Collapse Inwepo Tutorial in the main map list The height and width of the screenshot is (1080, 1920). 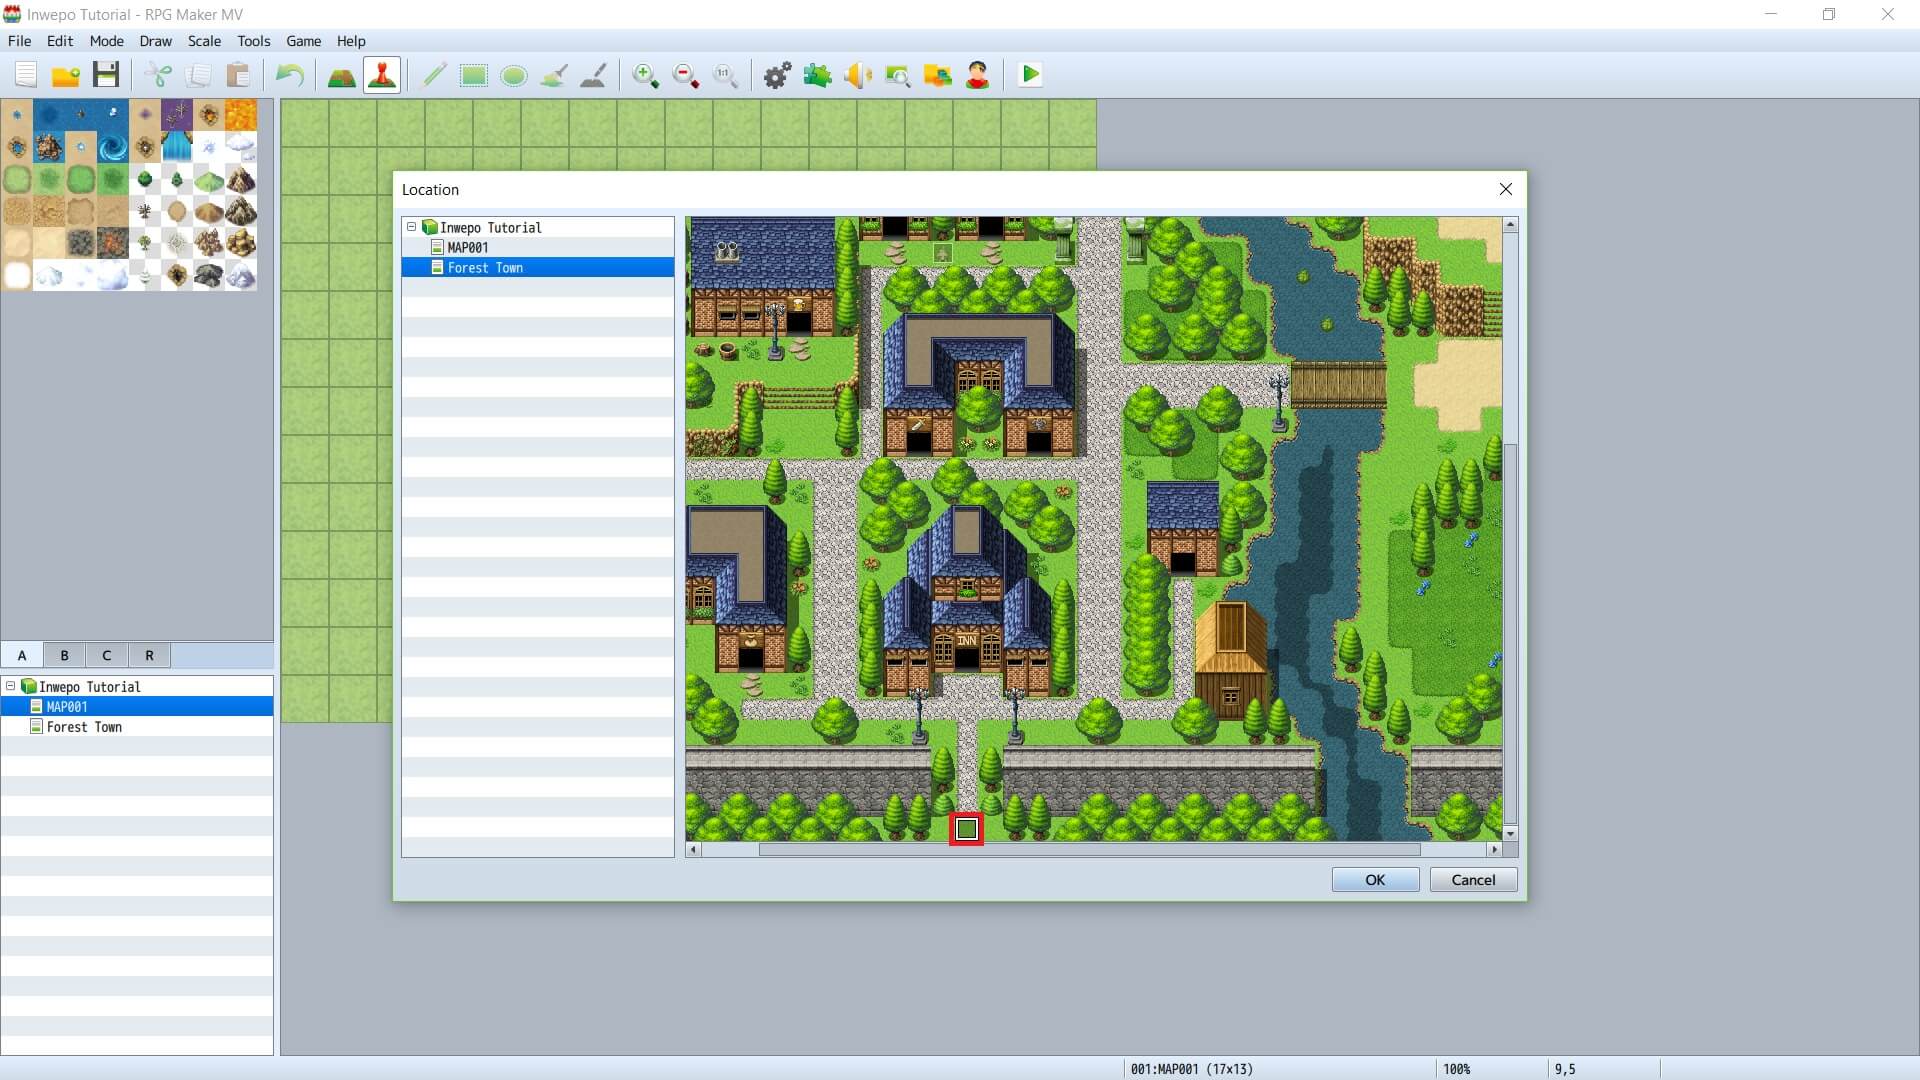click(10, 686)
